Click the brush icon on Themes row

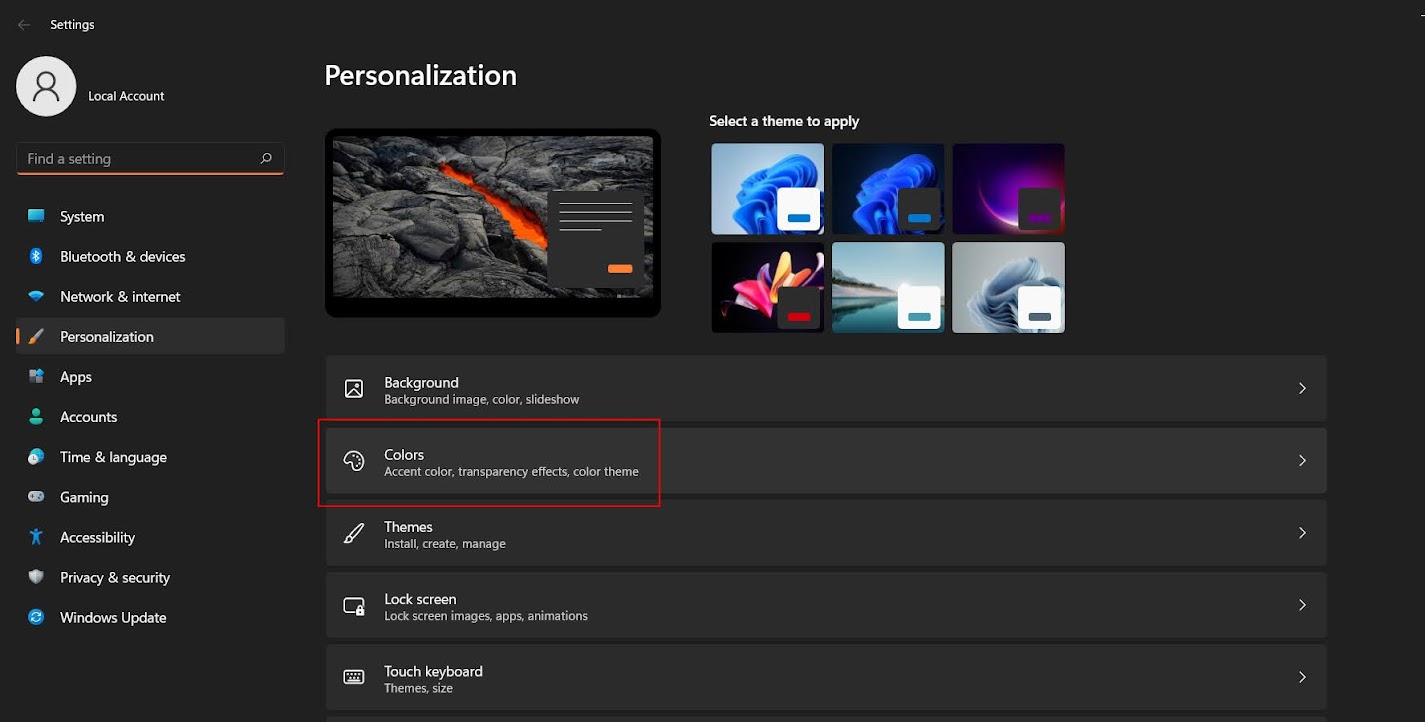[x=354, y=533]
